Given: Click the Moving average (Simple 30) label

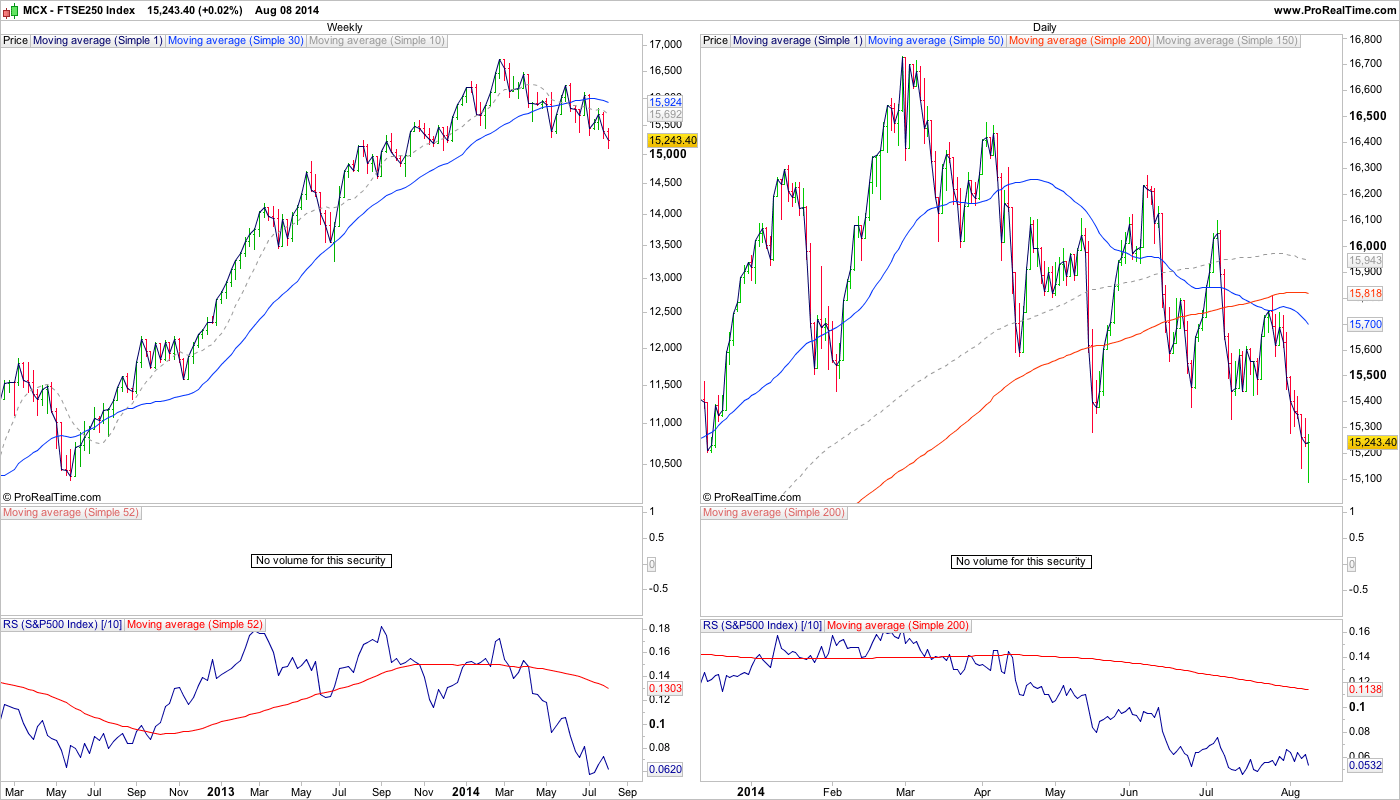Looking at the screenshot, I should pyautogui.click(x=235, y=41).
